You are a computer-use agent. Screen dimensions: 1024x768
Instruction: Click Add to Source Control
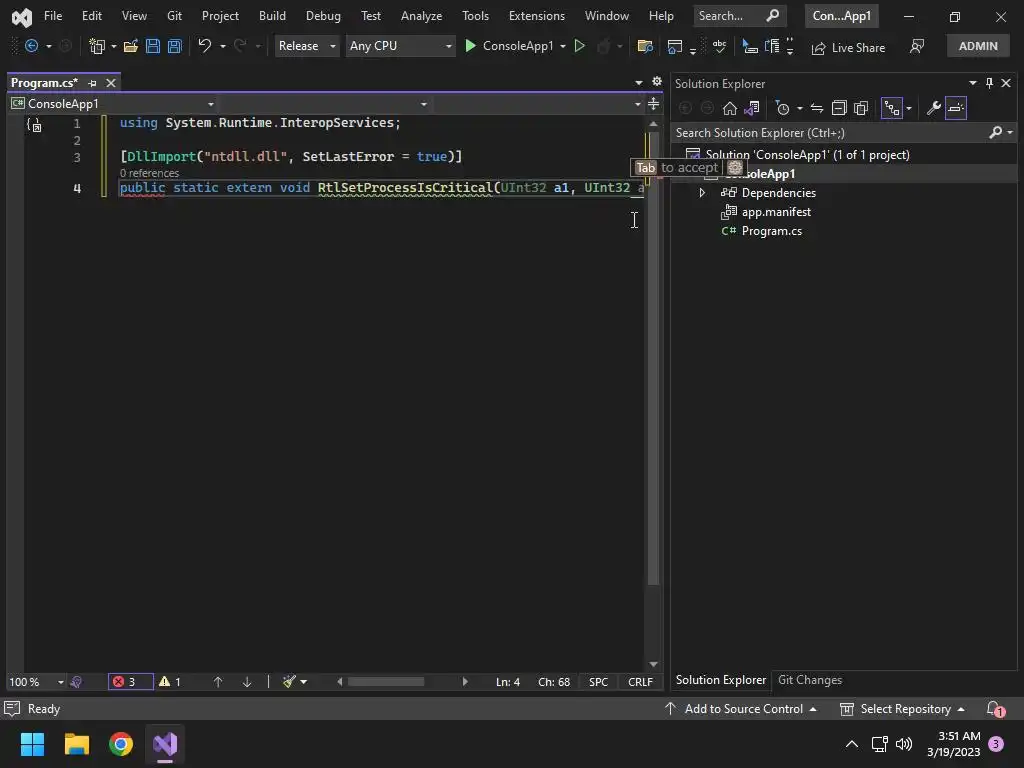[741, 709]
